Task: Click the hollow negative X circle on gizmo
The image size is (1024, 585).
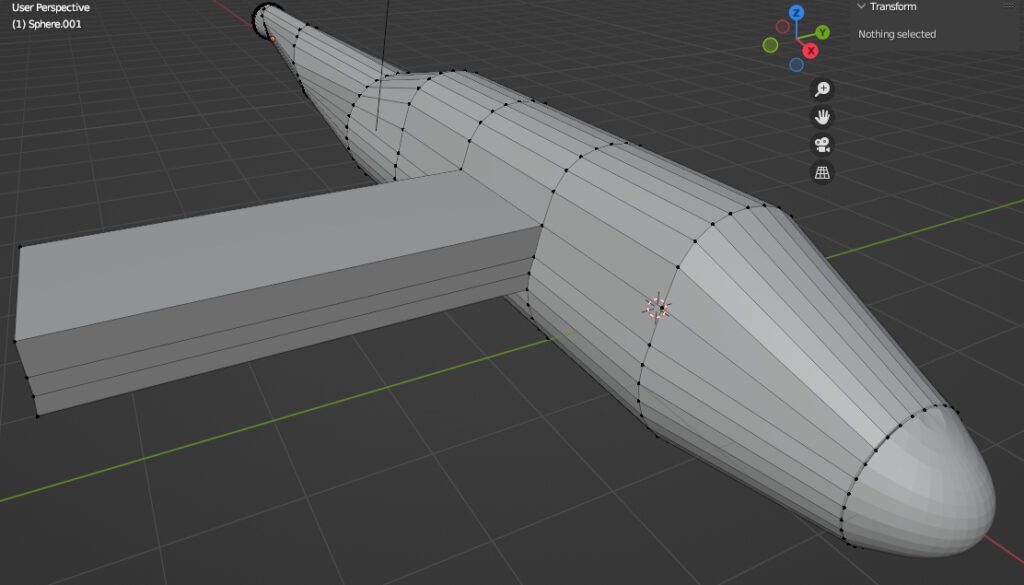Action: [782, 24]
